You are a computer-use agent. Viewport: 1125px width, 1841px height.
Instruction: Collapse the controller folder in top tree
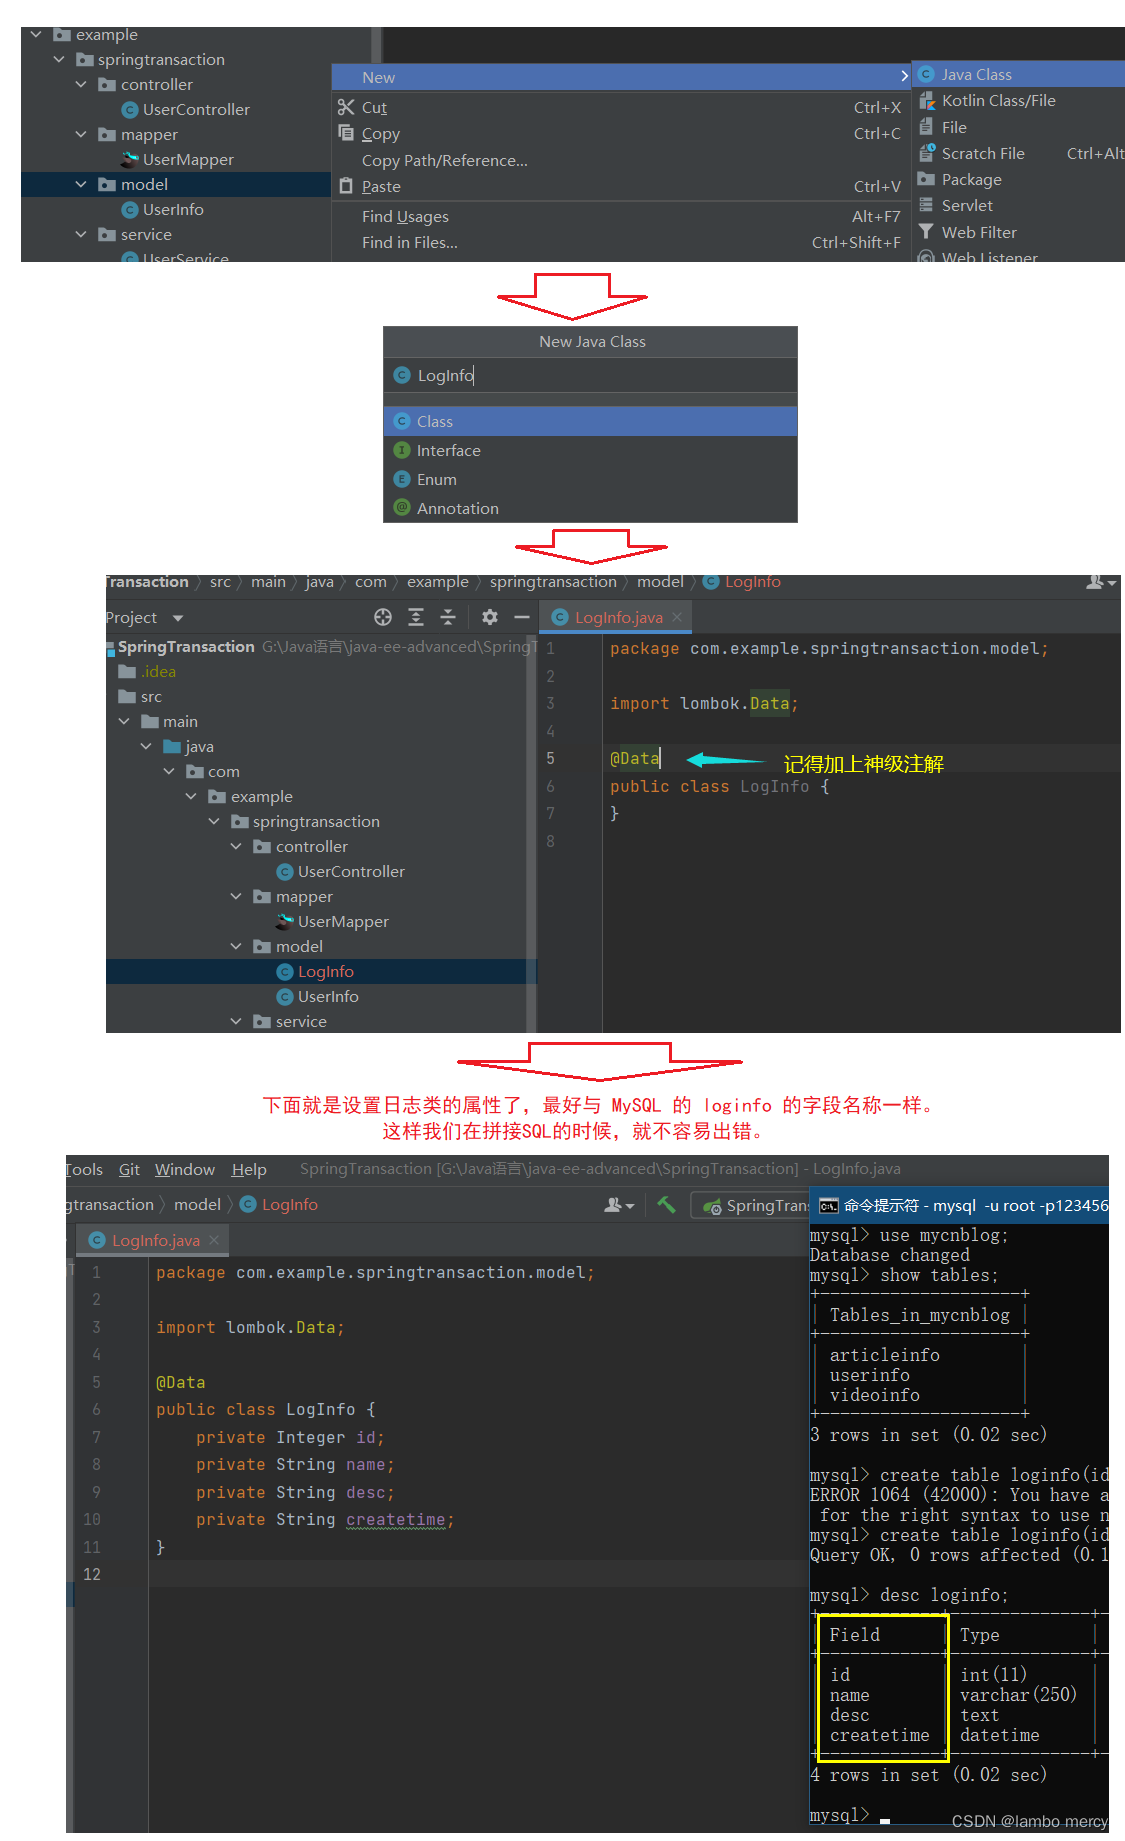coord(81,84)
